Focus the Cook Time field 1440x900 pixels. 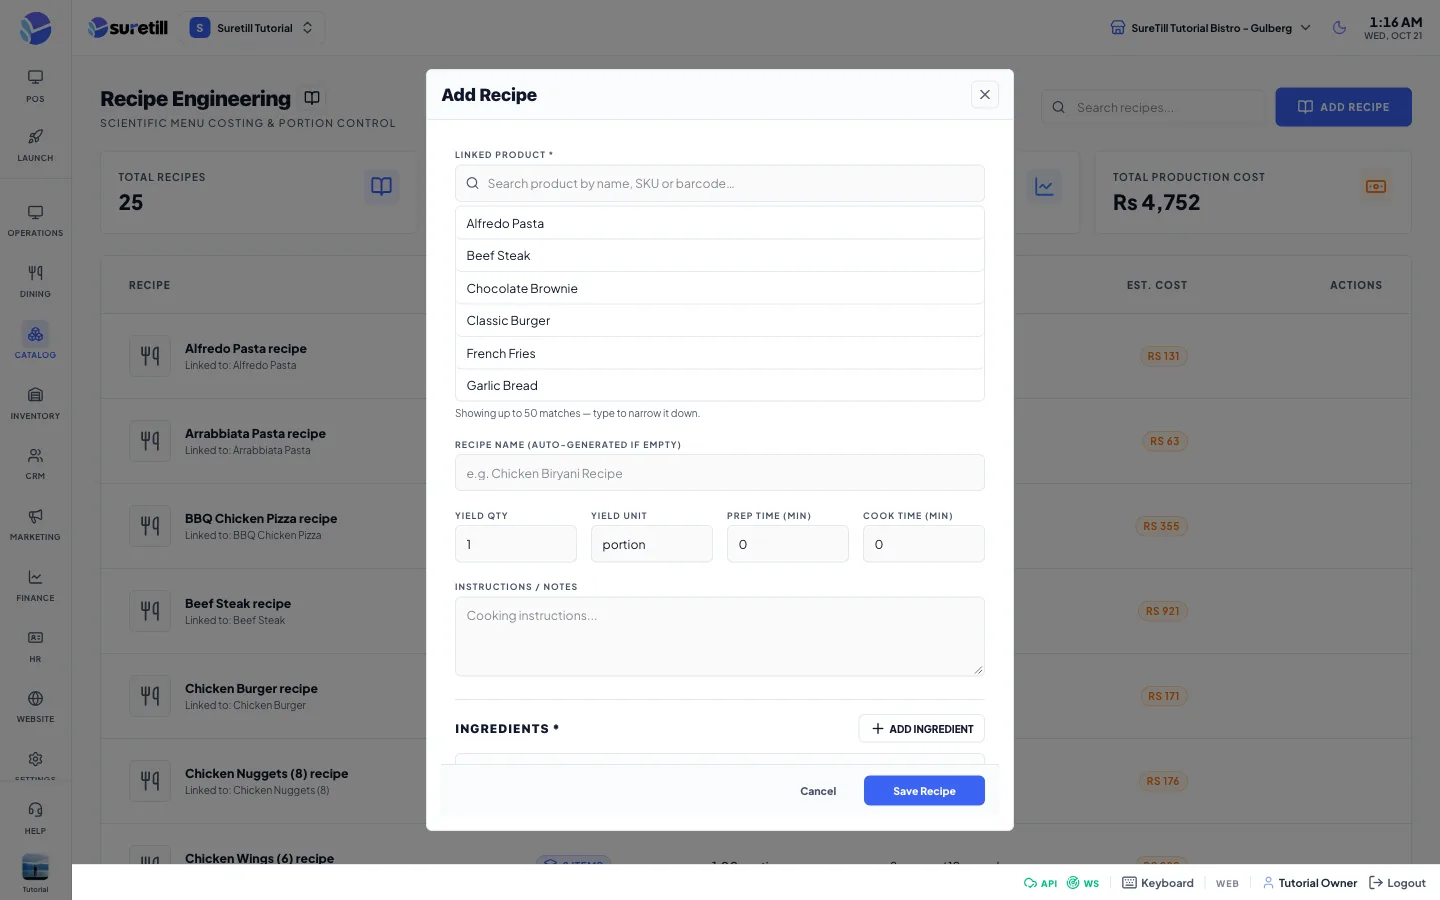924,544
